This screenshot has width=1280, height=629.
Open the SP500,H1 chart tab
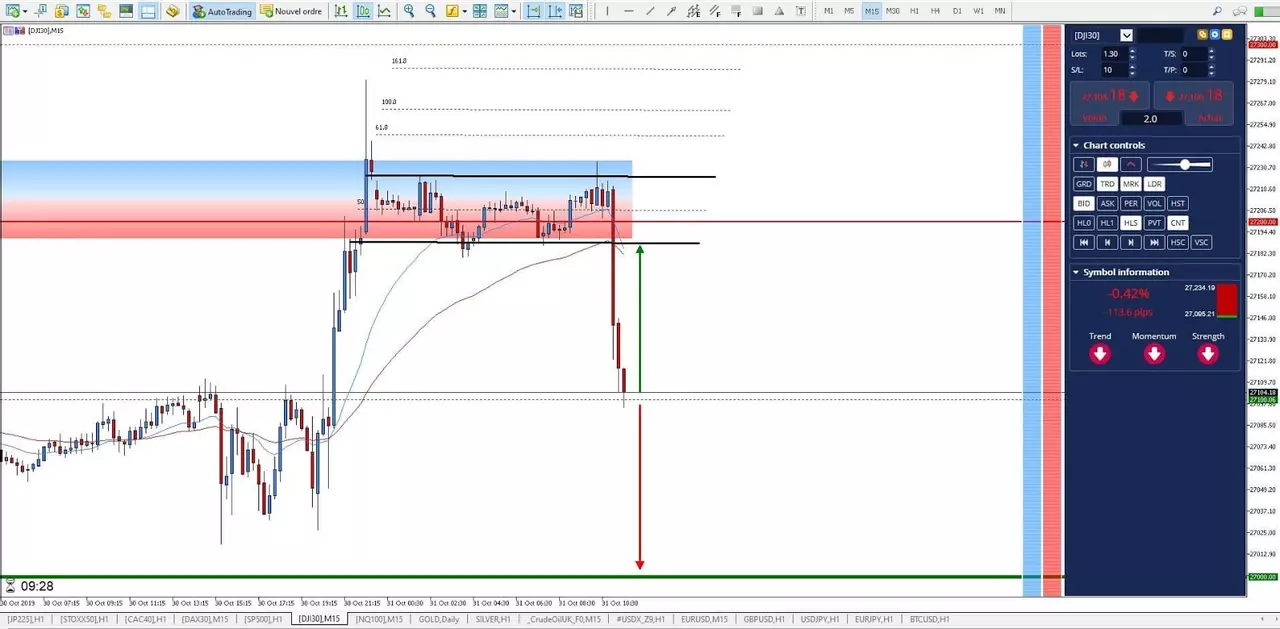[263, 619]
